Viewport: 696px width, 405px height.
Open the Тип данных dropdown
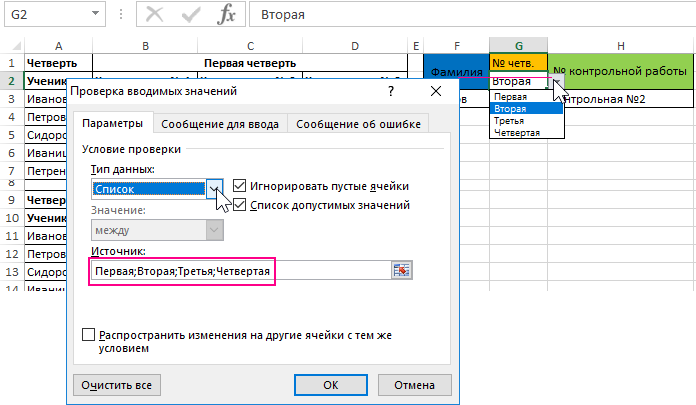214,189
